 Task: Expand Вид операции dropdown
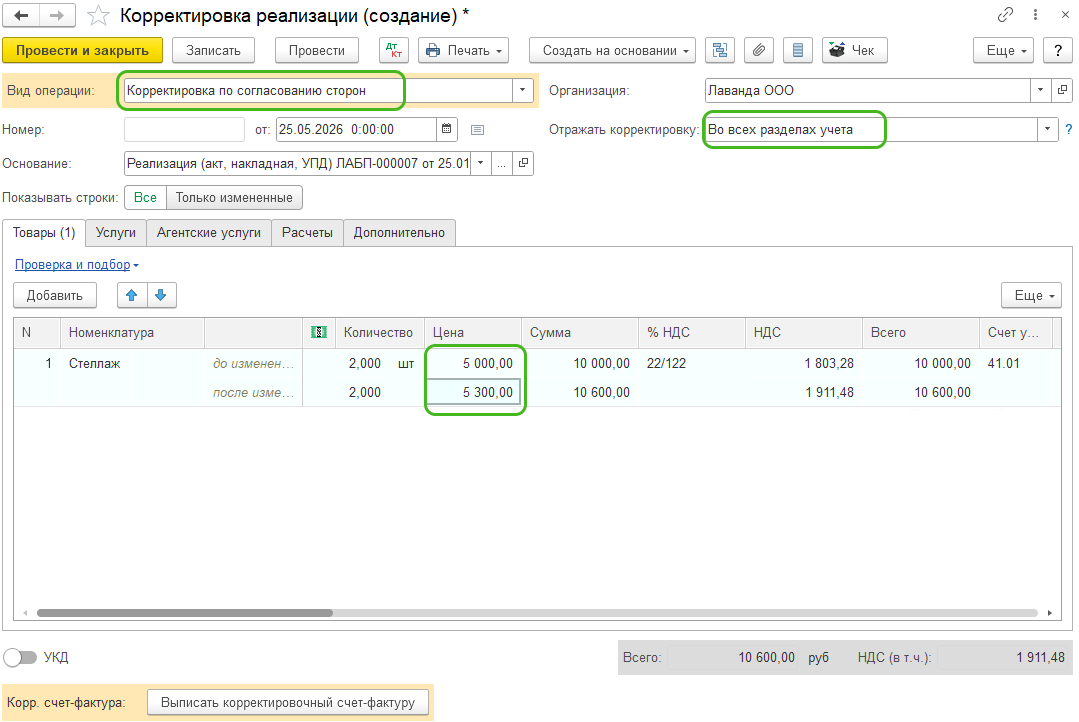click(x=522, y=90)
